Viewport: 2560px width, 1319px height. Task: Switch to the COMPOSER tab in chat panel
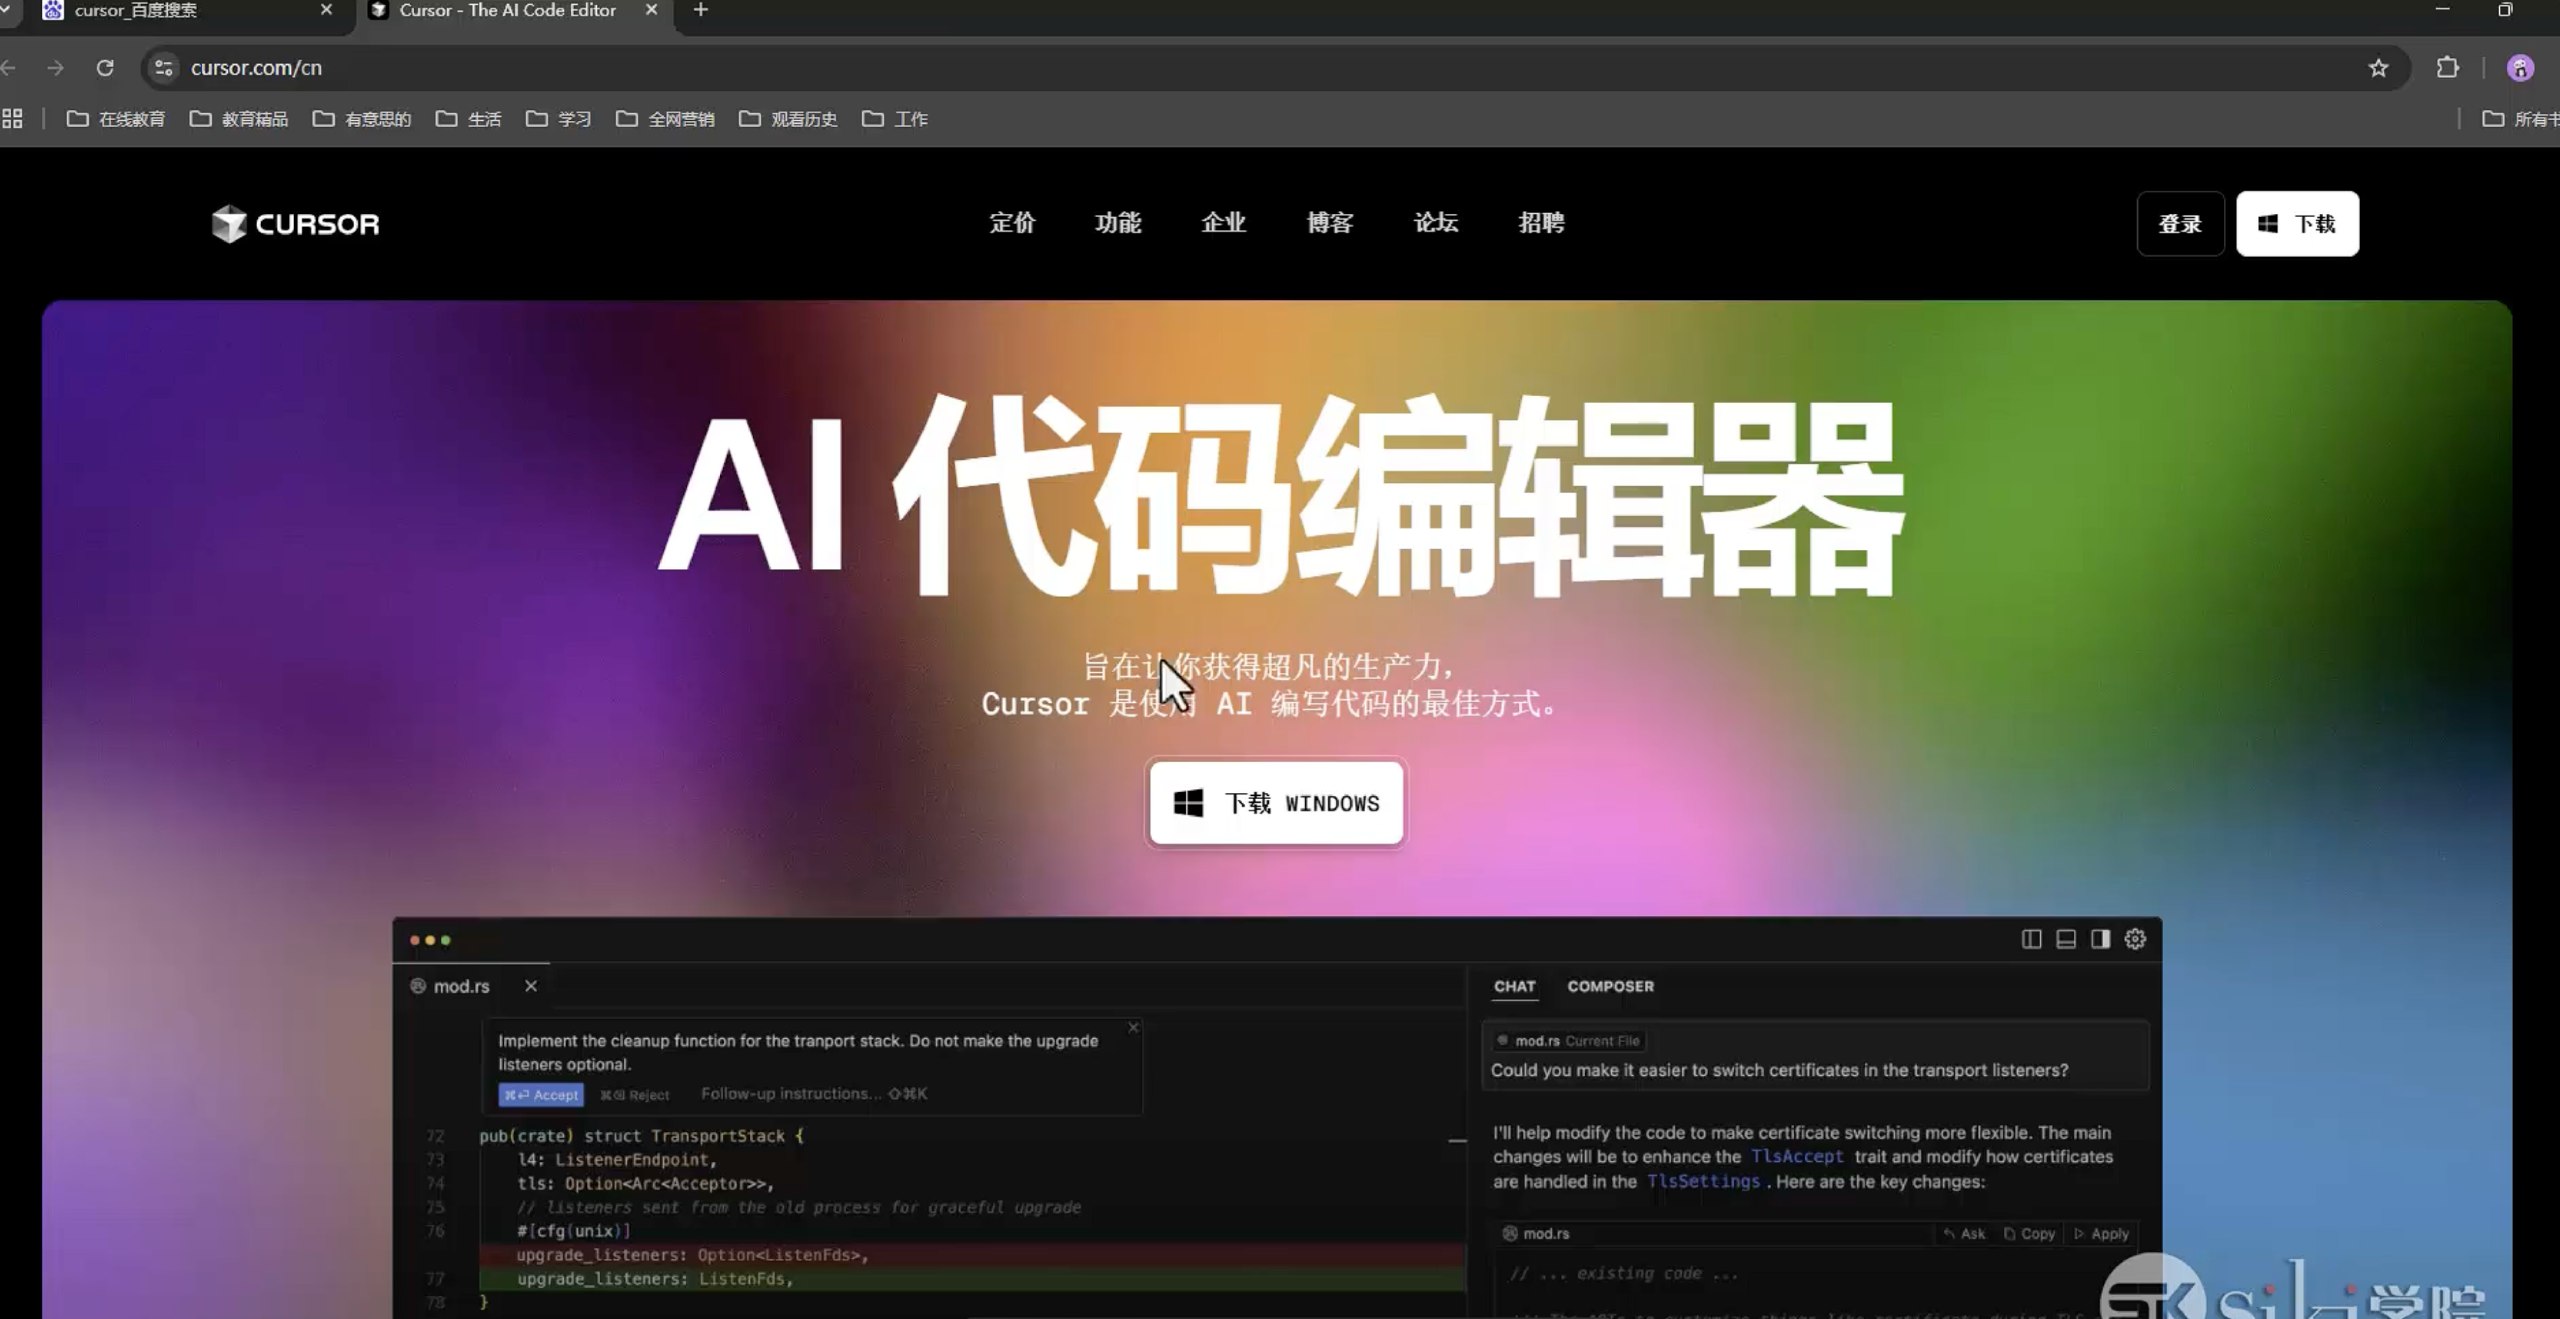(1610, 986)
